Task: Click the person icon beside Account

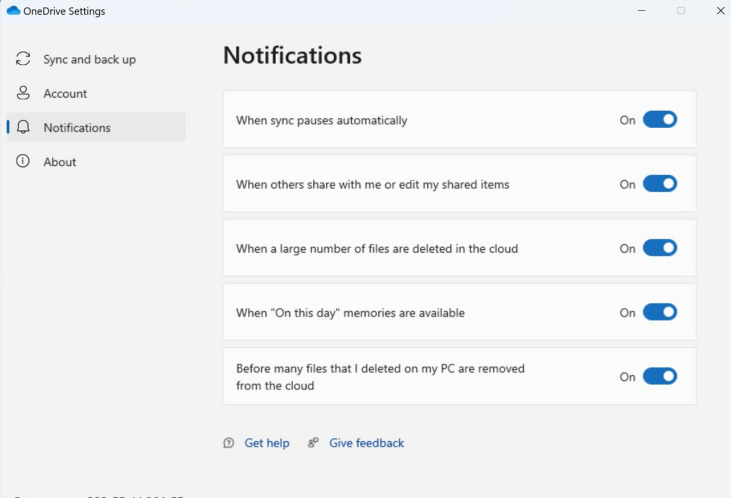Action: point(23,93)
